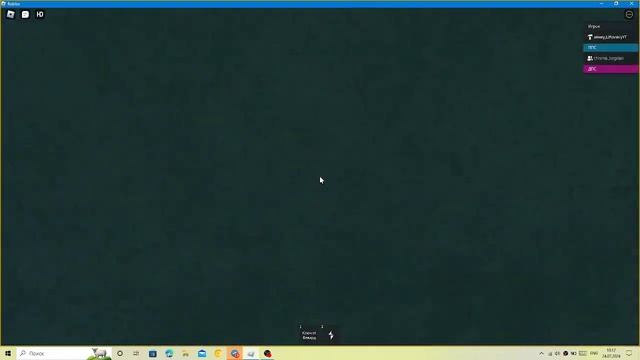Viewport: 640px width, 360px height.
Task: Select the first player in the player list
Action: 610,37
